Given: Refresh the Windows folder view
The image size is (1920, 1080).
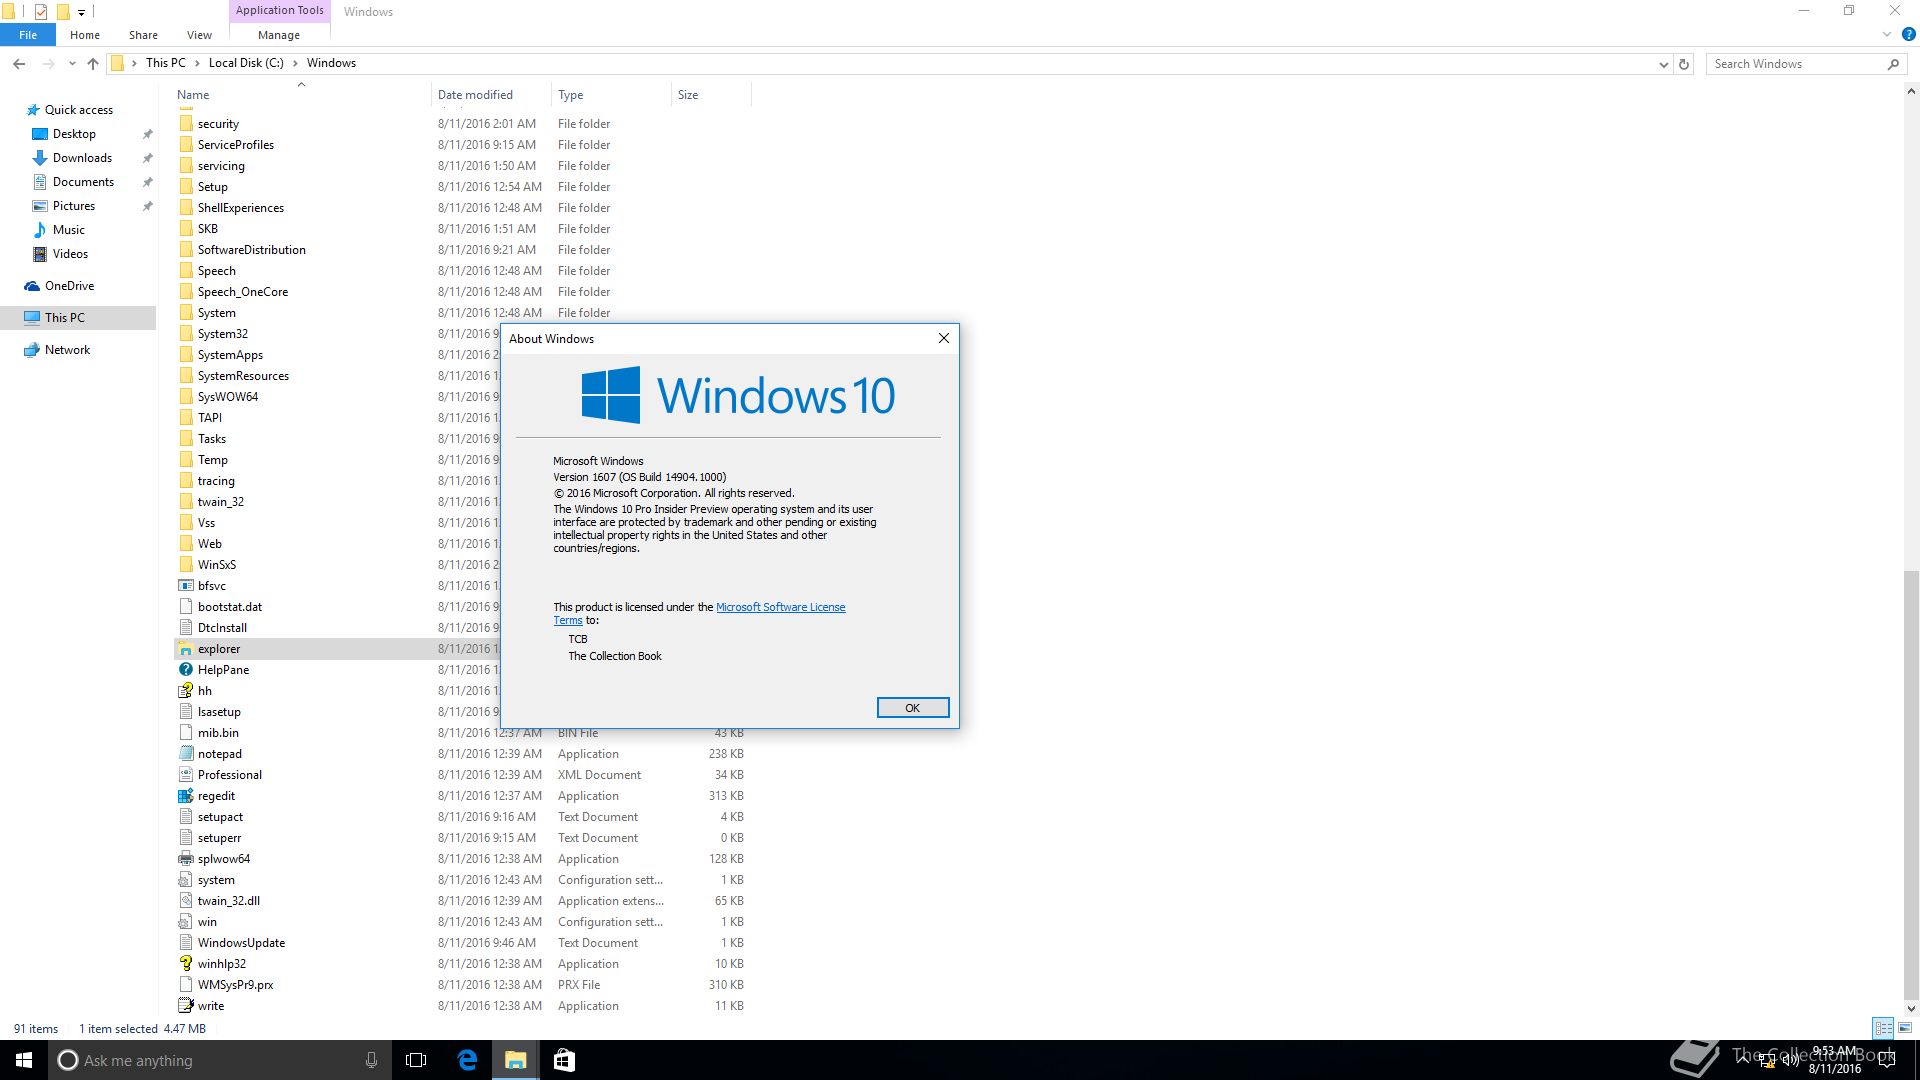Looking at the screenshot, I should [x=1684, y=64].
